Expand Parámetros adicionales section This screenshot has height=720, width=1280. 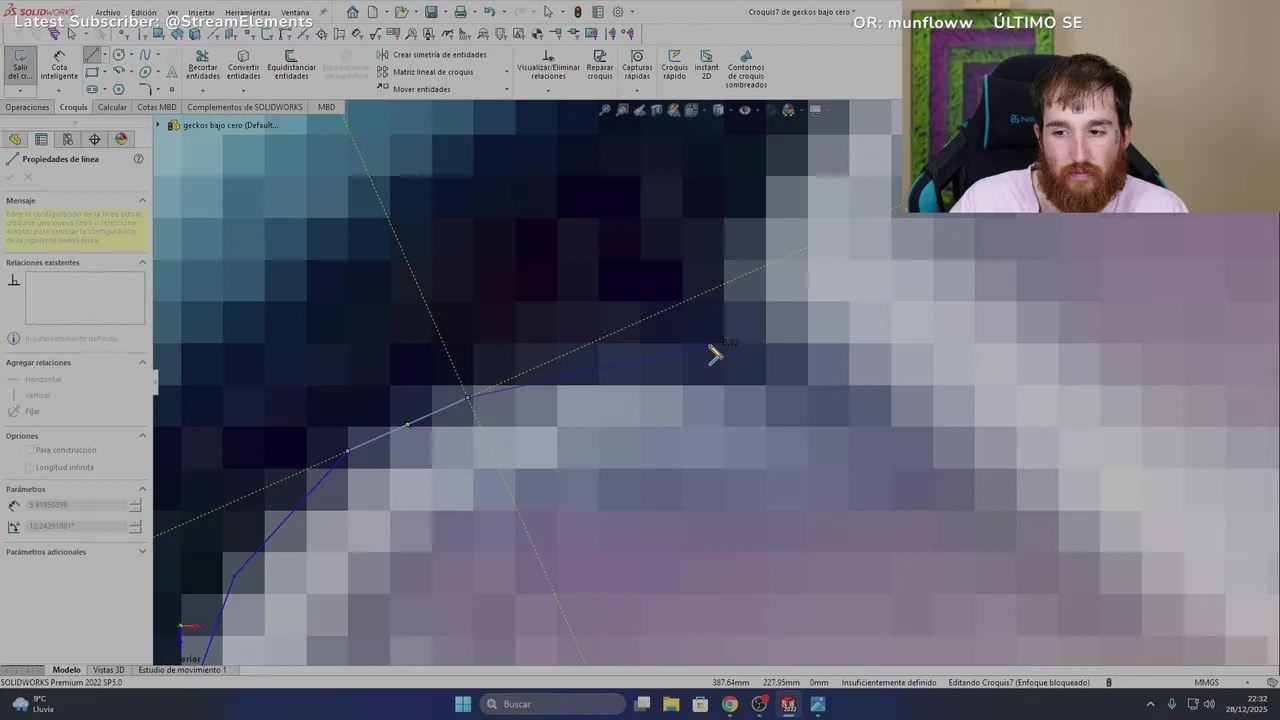pyautogui.click(x=142, y=551)
